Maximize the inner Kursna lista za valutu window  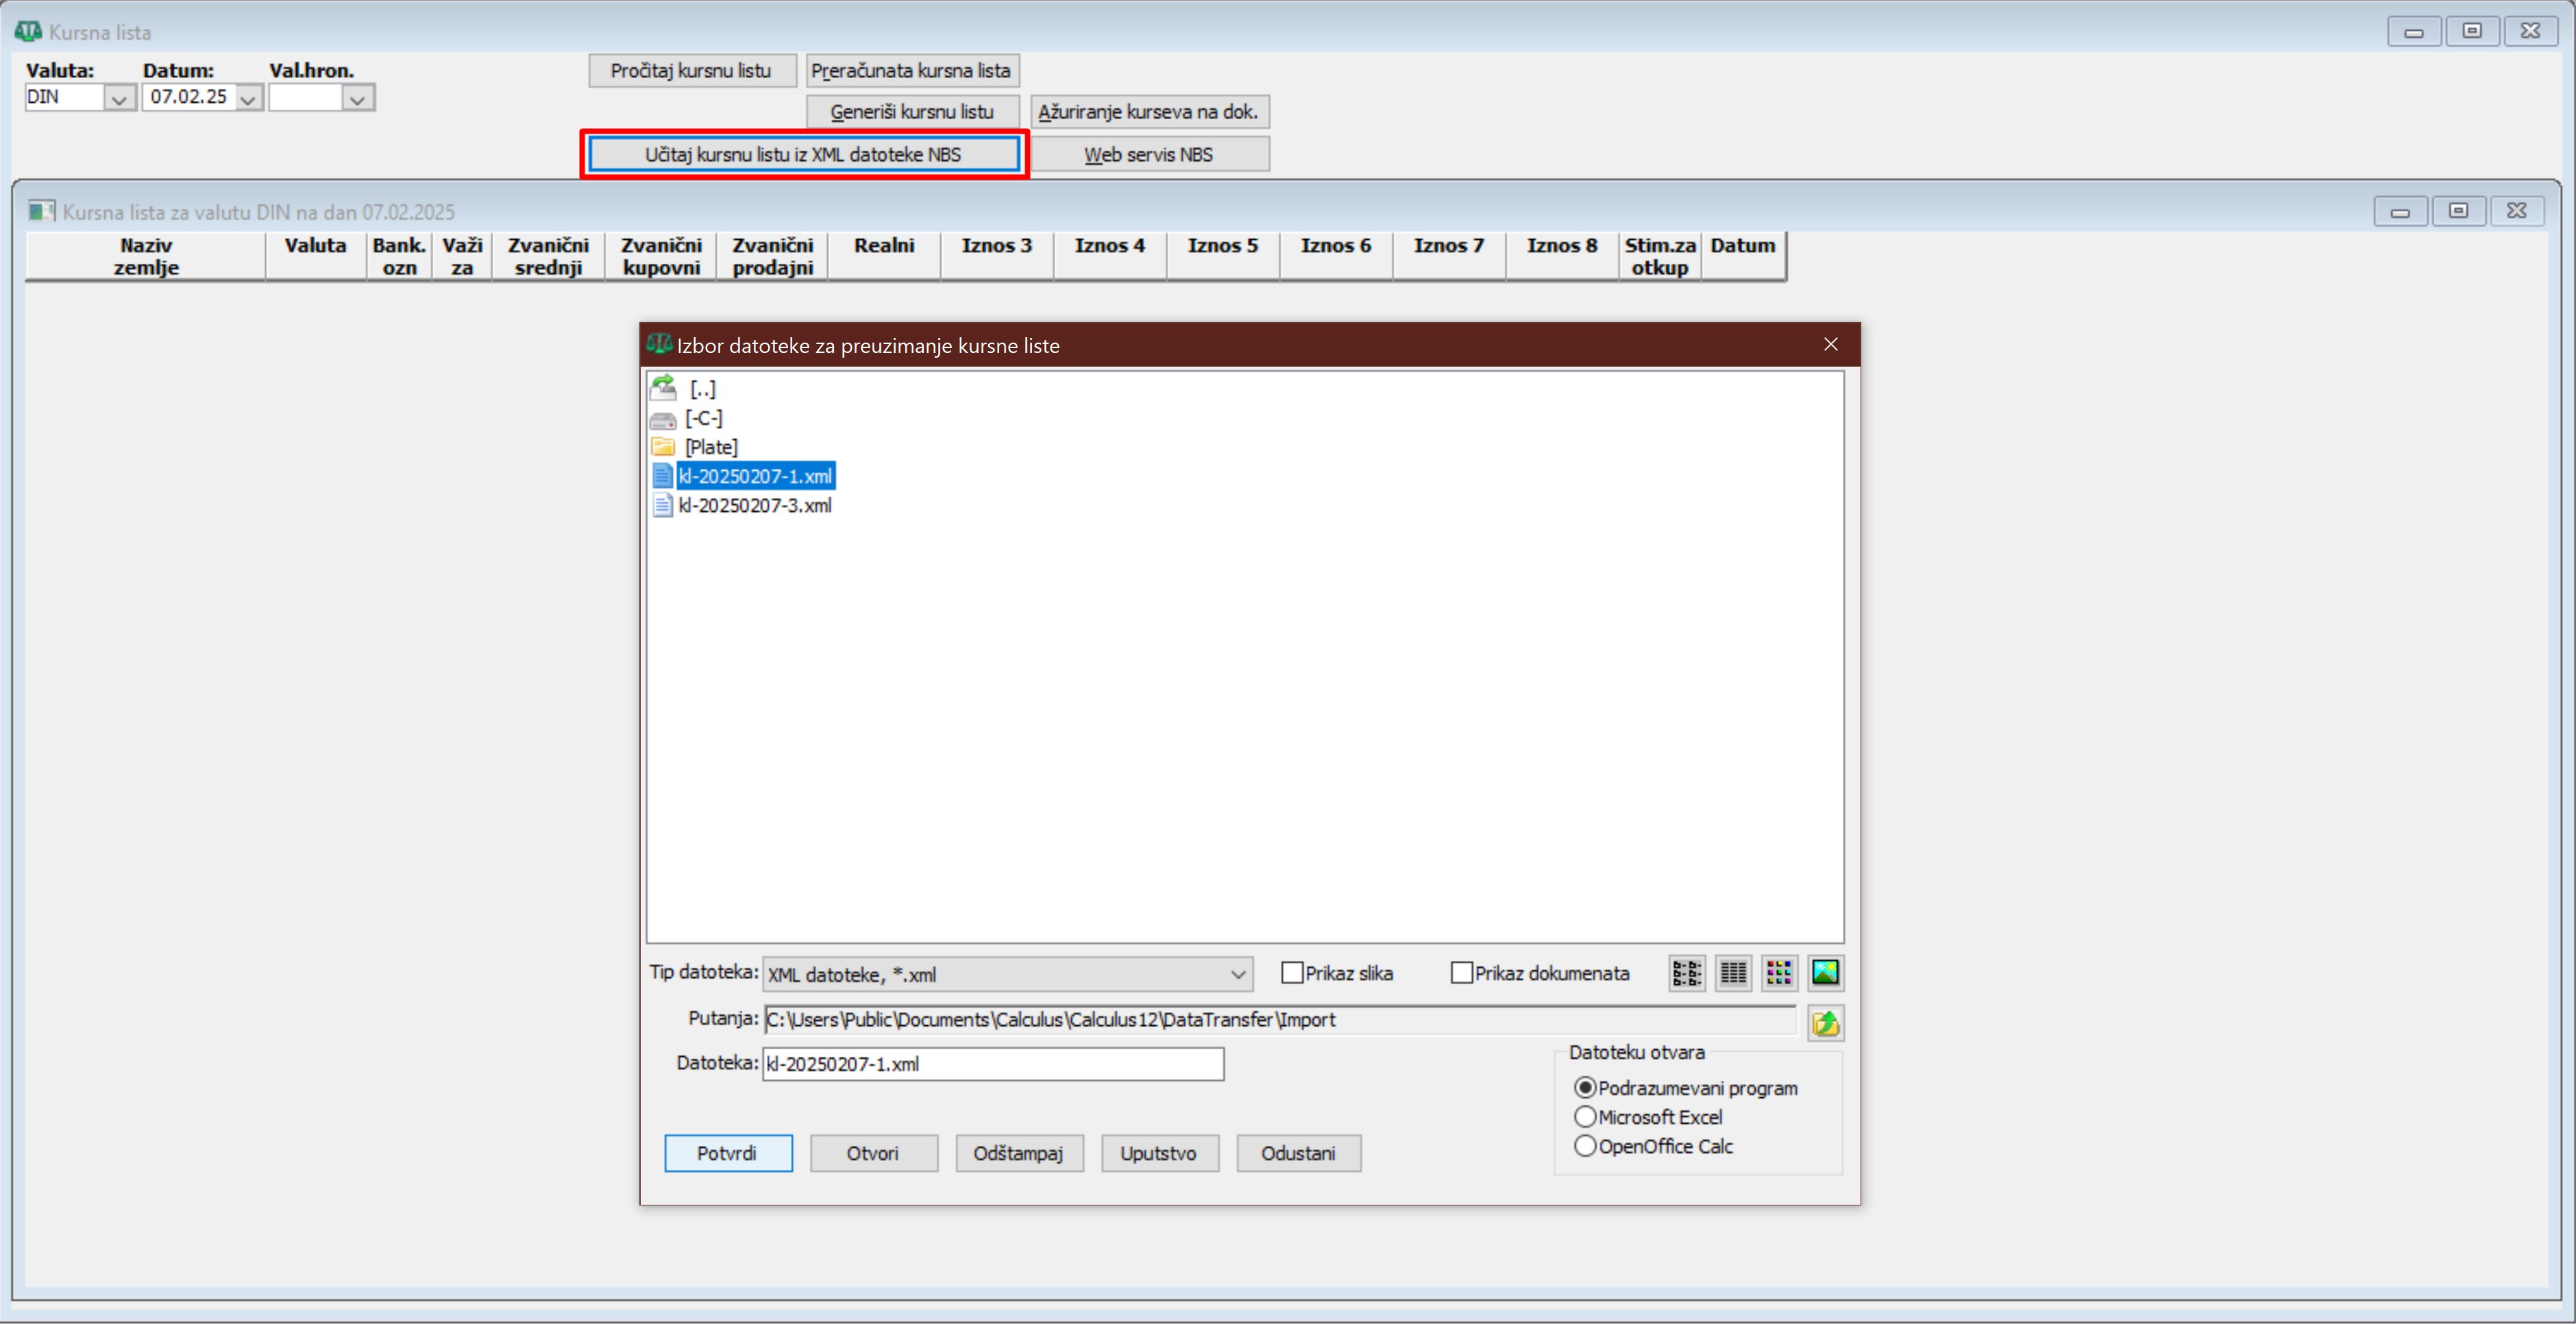[x=2458, y=211]
